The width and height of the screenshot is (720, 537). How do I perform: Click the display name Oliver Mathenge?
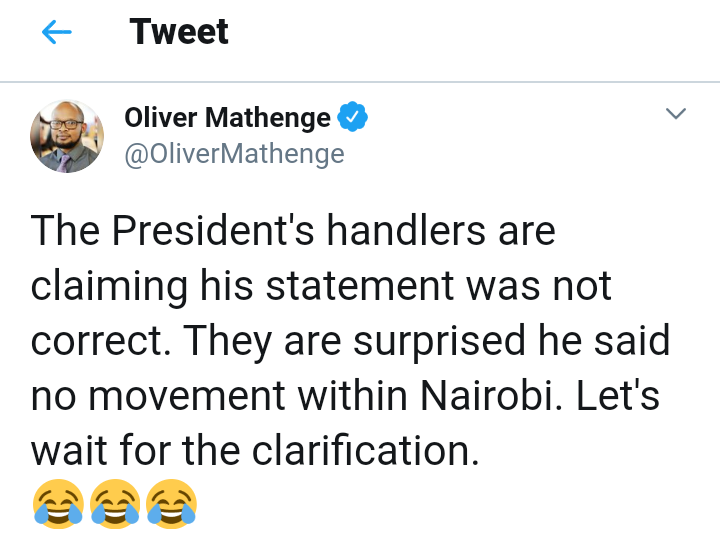click(227, 118)
